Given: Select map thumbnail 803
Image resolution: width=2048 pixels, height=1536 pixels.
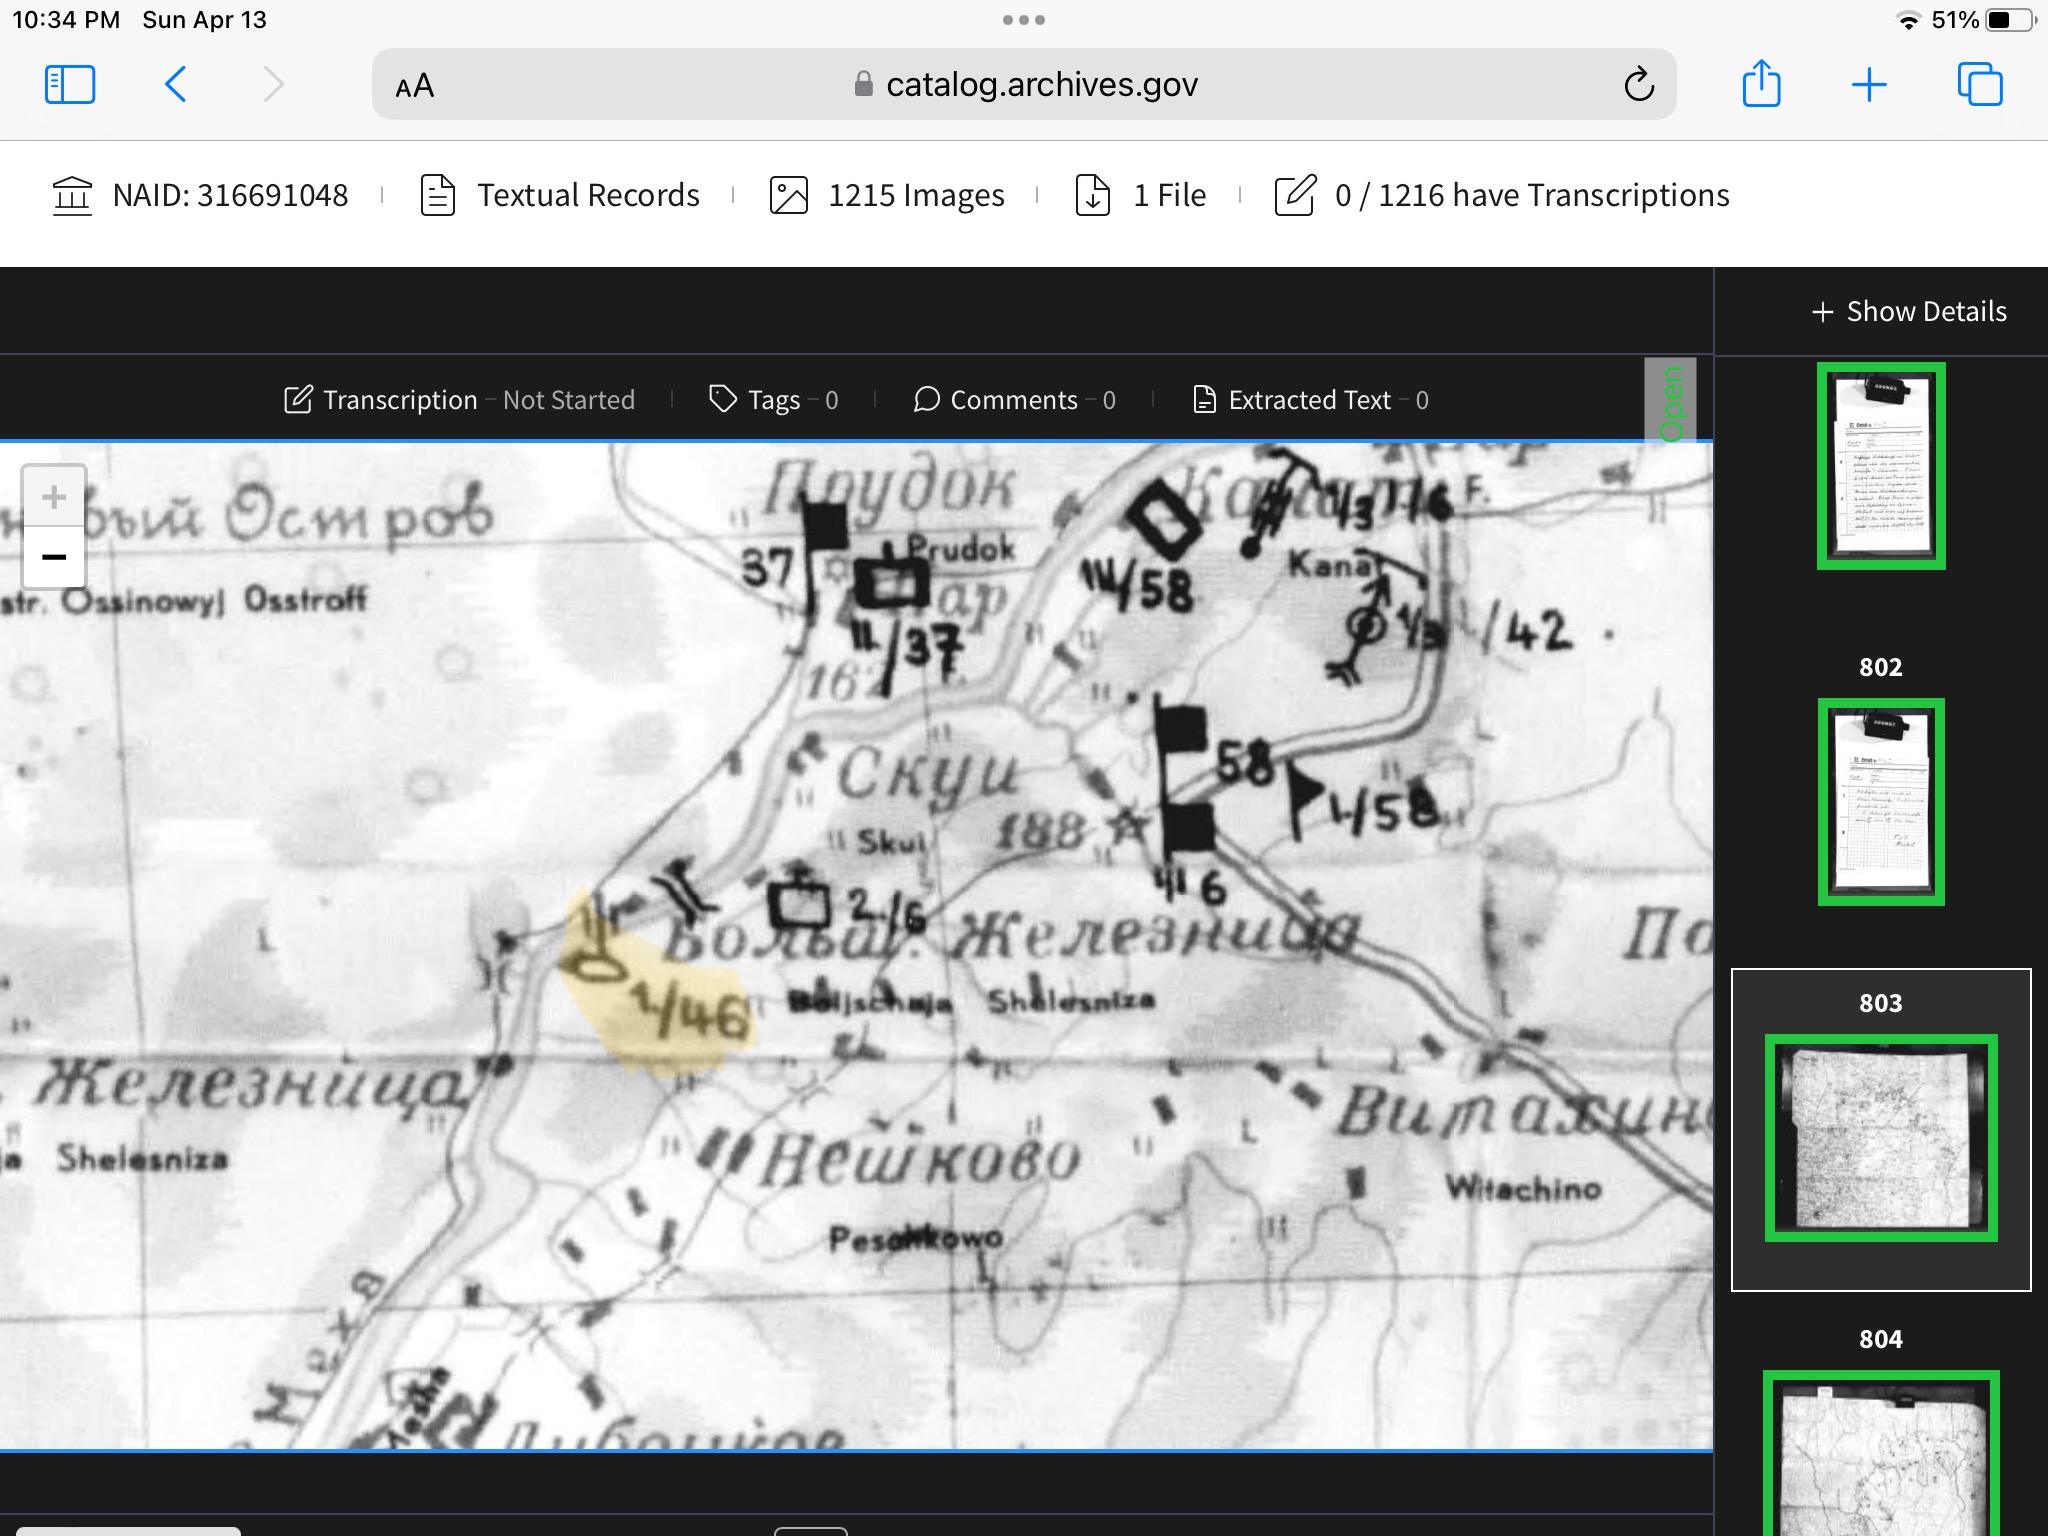Looking at the screenshot, I should click(x=1880, y=1138).
